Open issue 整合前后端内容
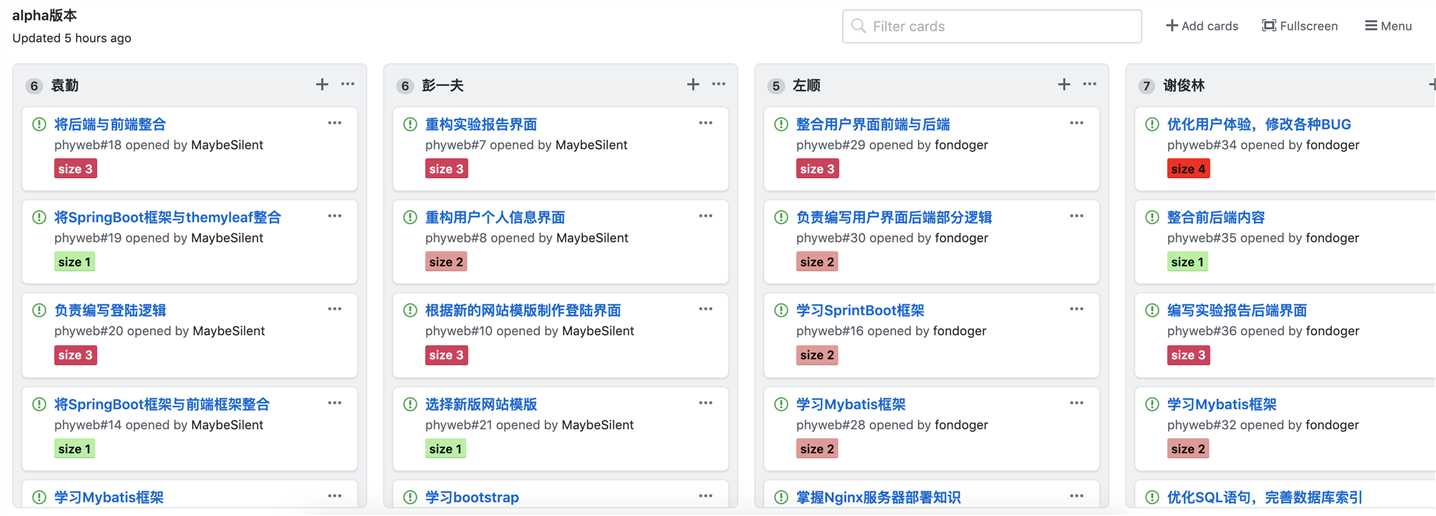Screen dimensions: 1436x516 1216,217
